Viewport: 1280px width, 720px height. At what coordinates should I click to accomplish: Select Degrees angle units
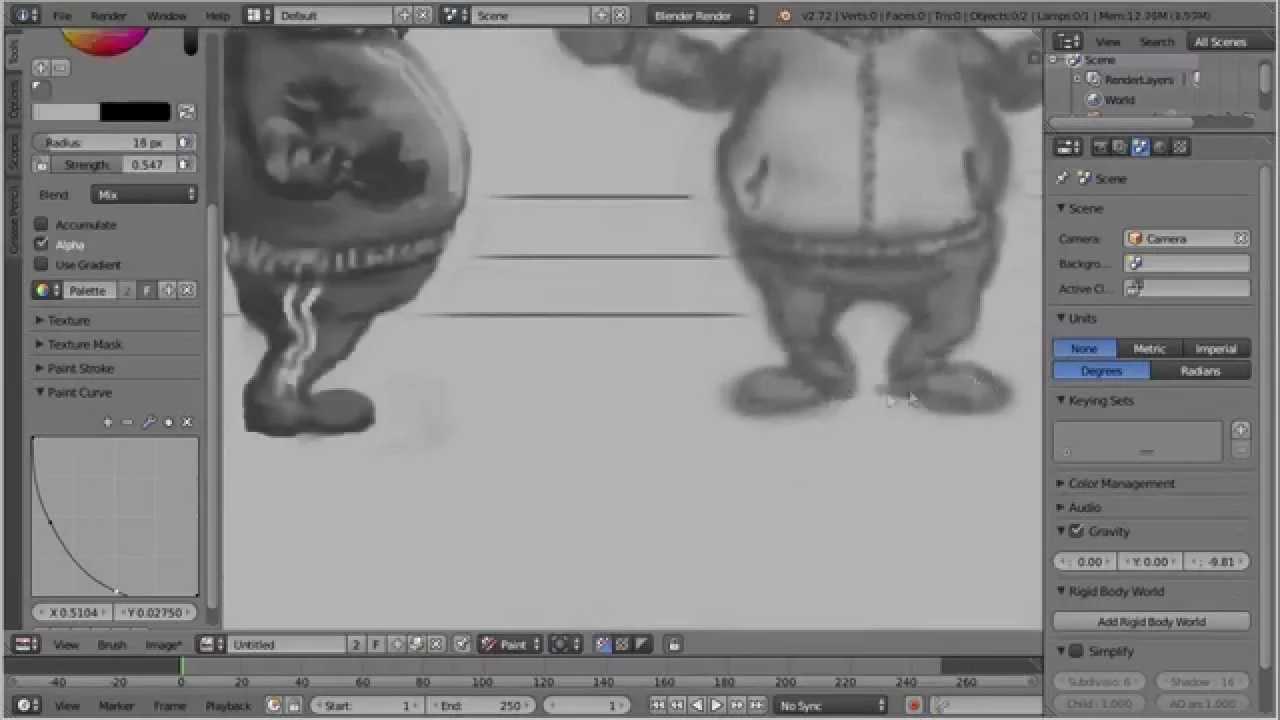click(x=1102, y=371)
